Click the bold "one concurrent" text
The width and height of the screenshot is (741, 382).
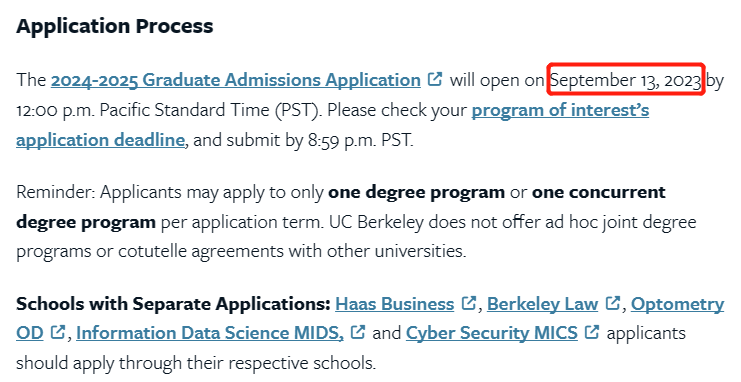tap(599, 192)
